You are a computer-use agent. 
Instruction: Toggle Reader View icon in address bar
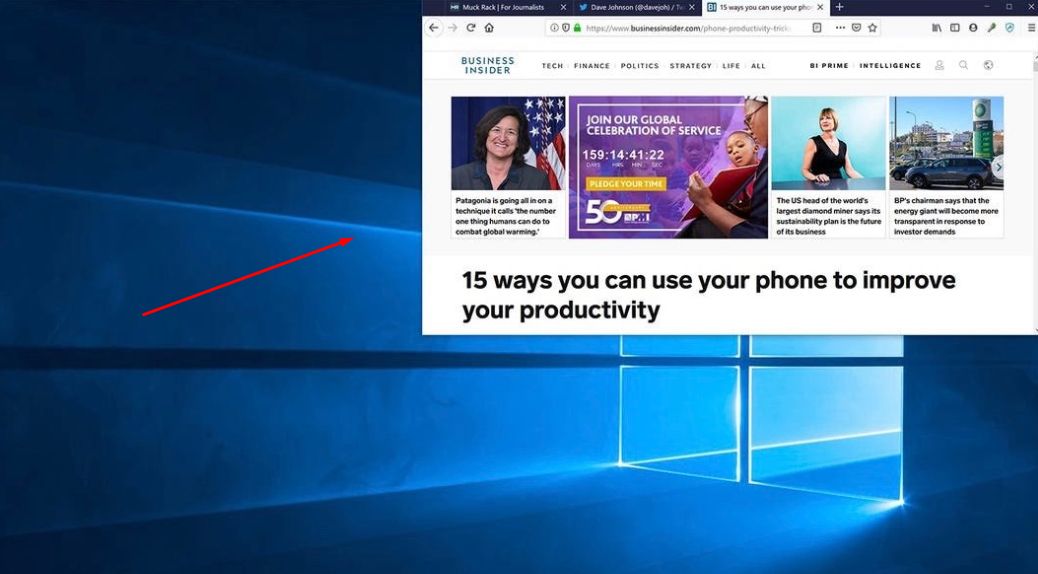coord(817,28)
